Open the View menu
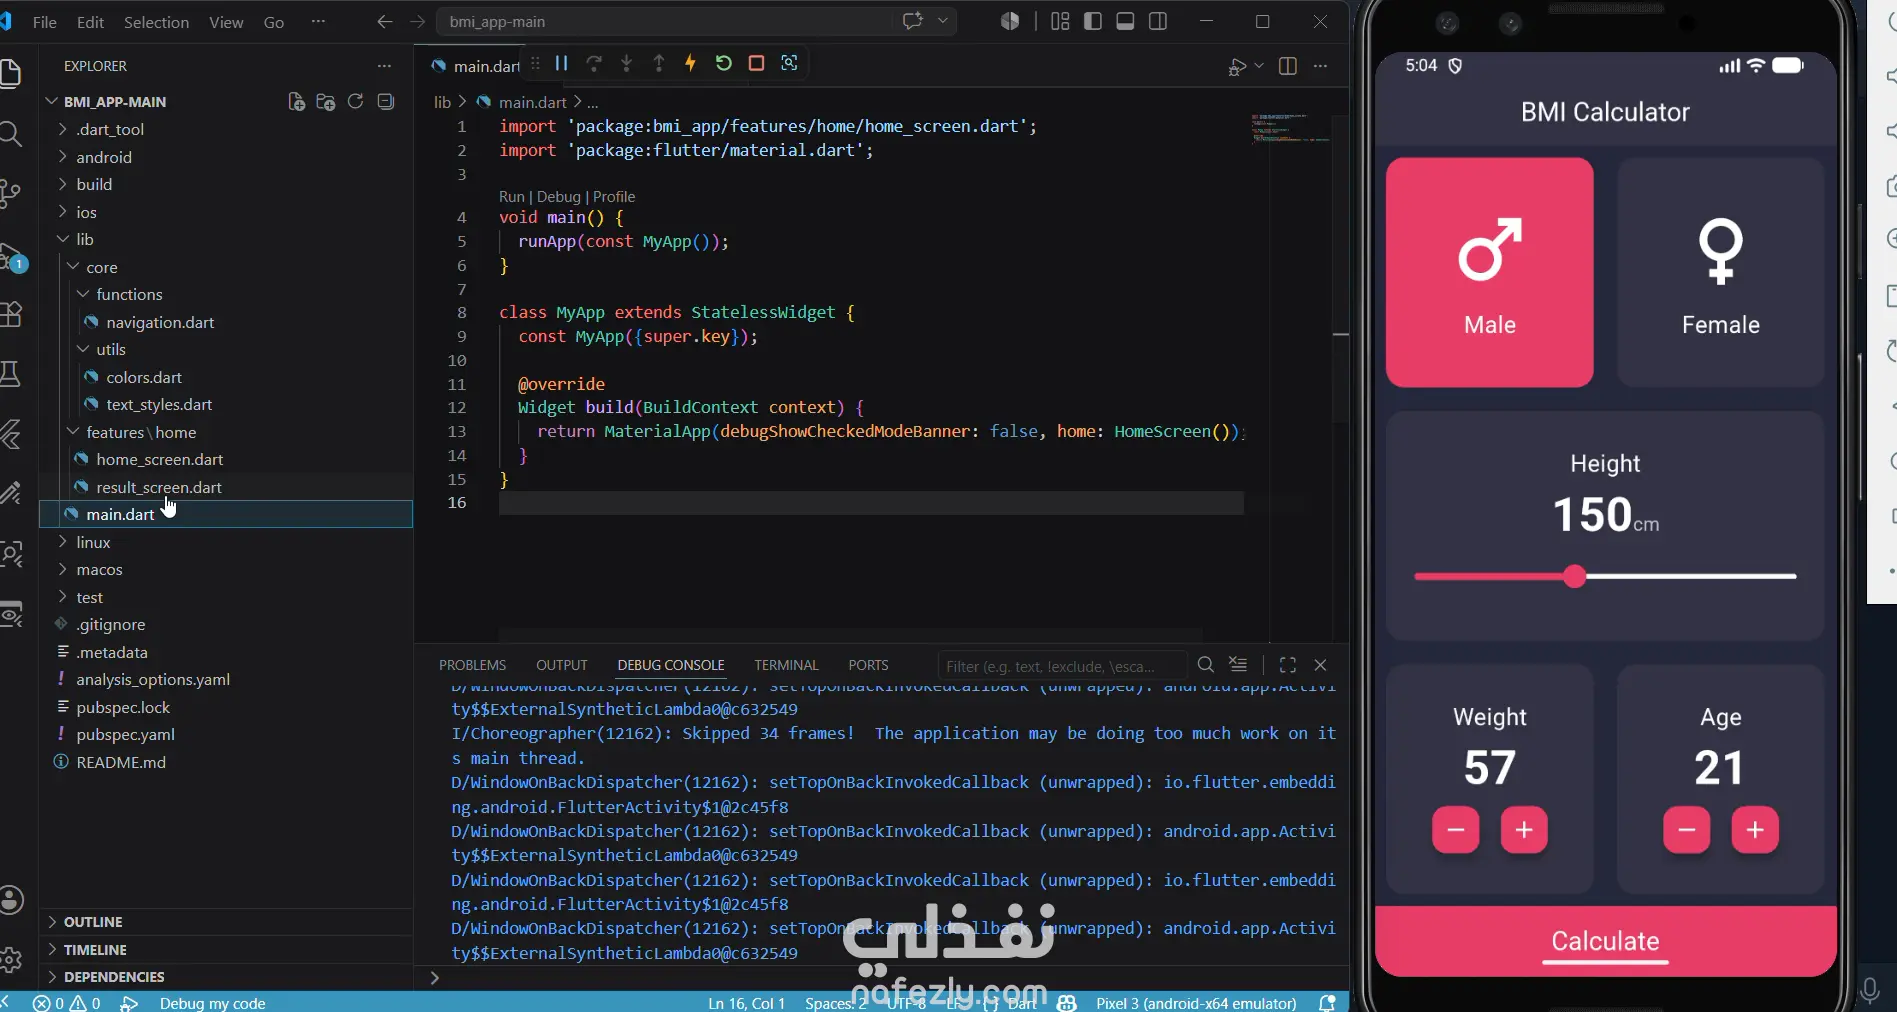Screen dimensions: 1897x1012 coord(226,22)
